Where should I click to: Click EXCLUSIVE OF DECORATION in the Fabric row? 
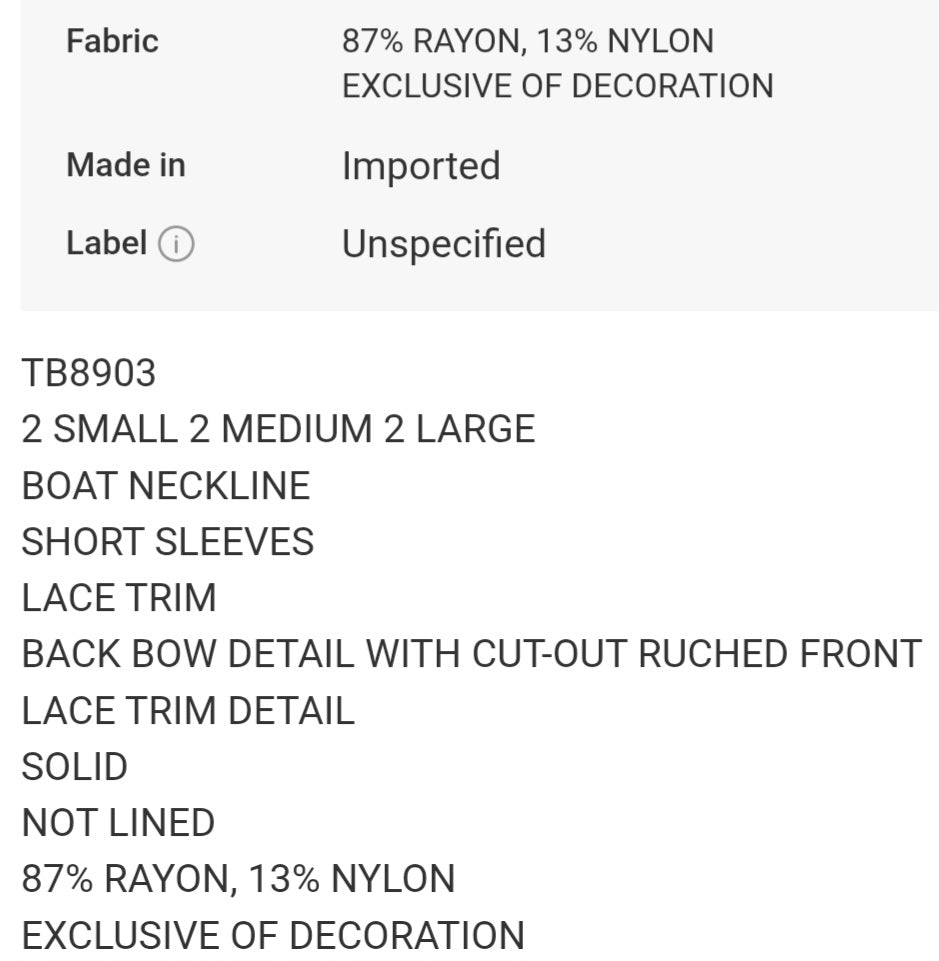tap(558, 86)
